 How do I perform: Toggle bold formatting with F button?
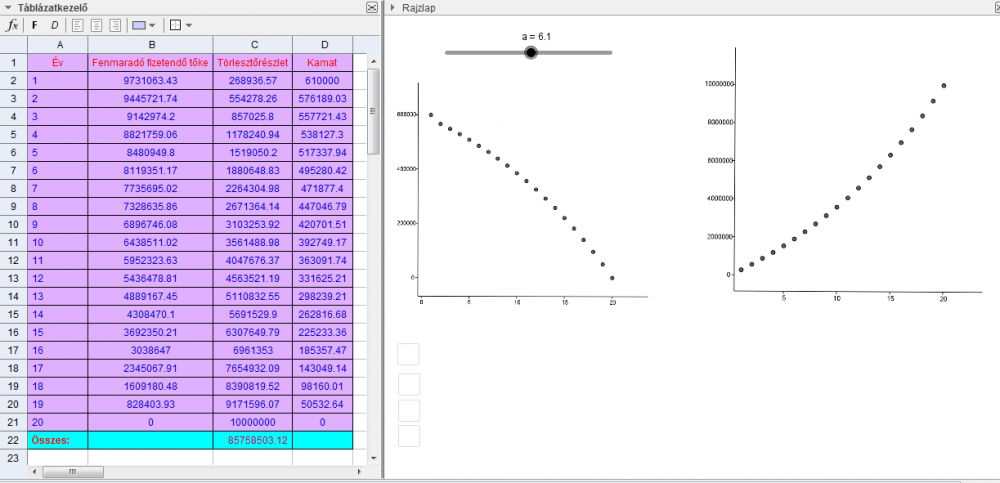pos(36,25)
